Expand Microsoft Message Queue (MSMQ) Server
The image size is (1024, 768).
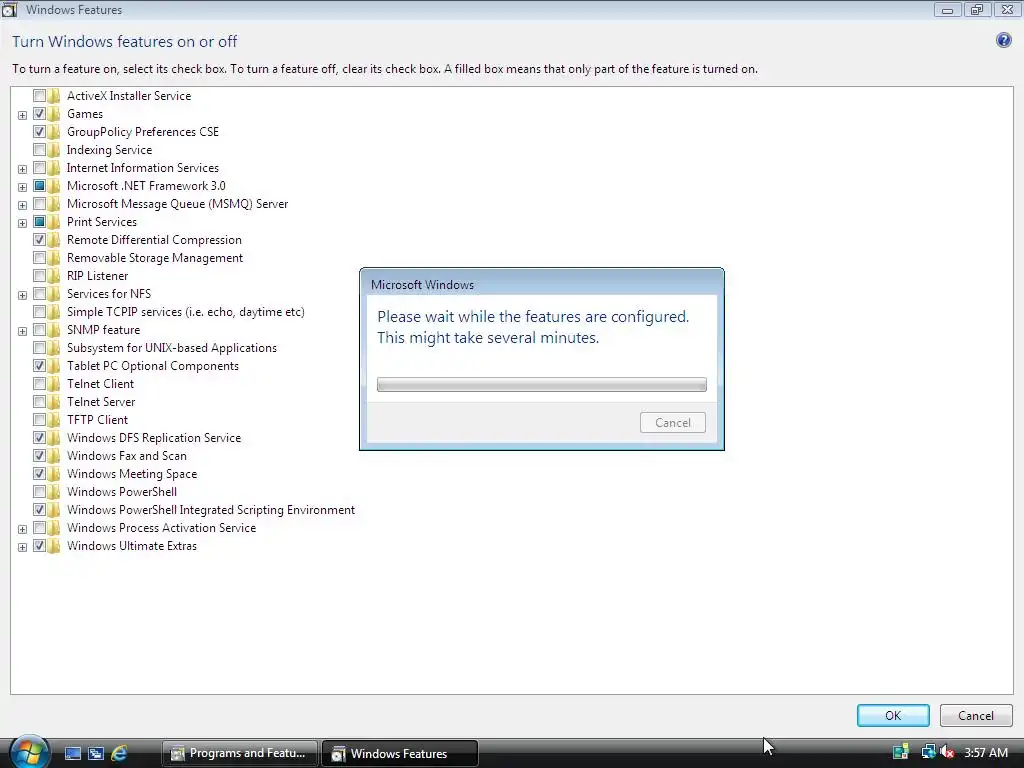(22, 205)
